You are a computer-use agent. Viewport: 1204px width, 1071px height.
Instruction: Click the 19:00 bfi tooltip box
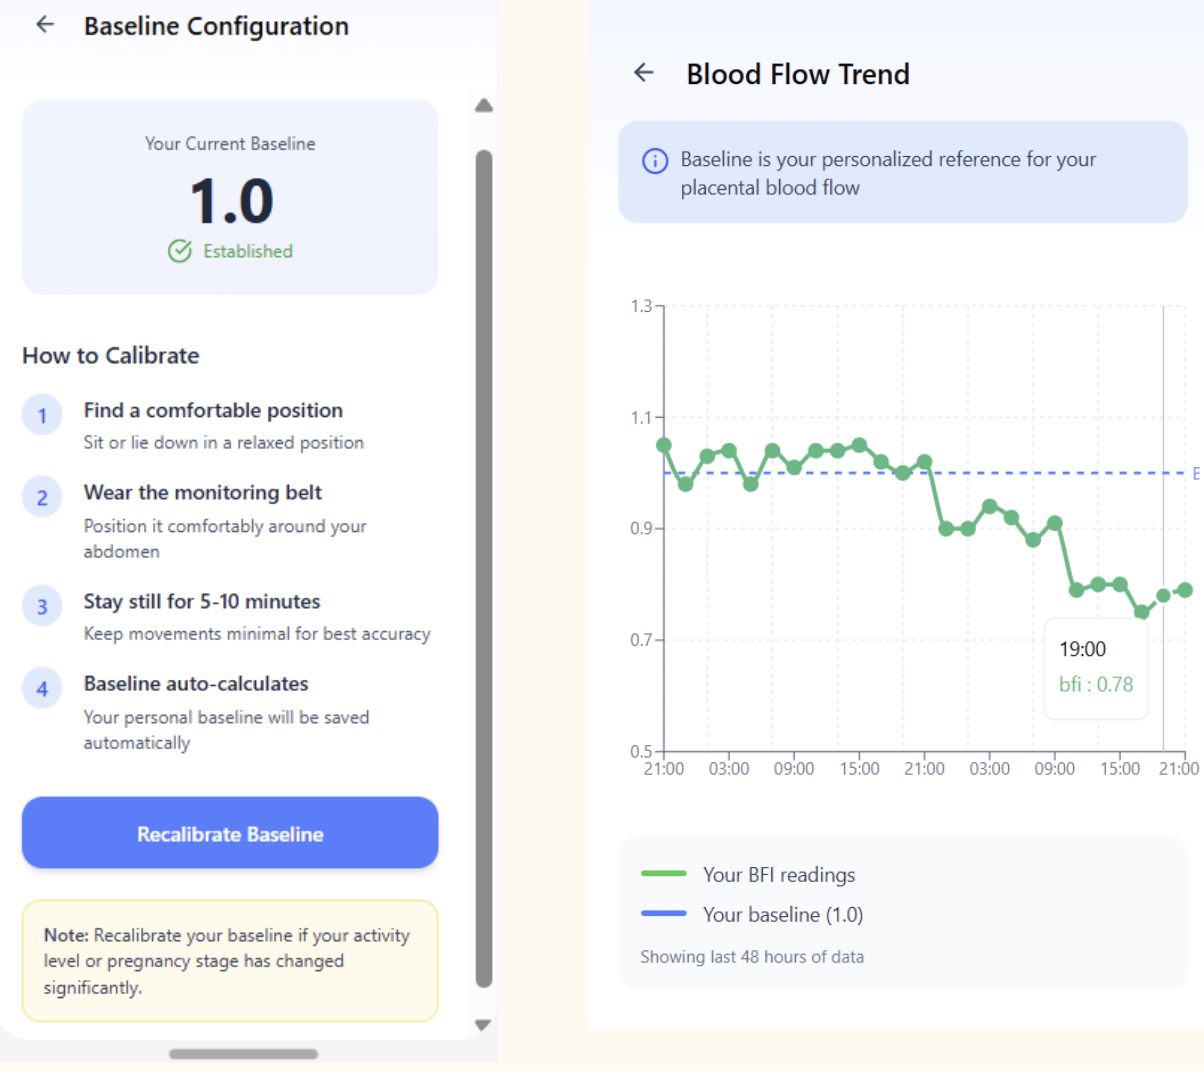point(1096,668)
